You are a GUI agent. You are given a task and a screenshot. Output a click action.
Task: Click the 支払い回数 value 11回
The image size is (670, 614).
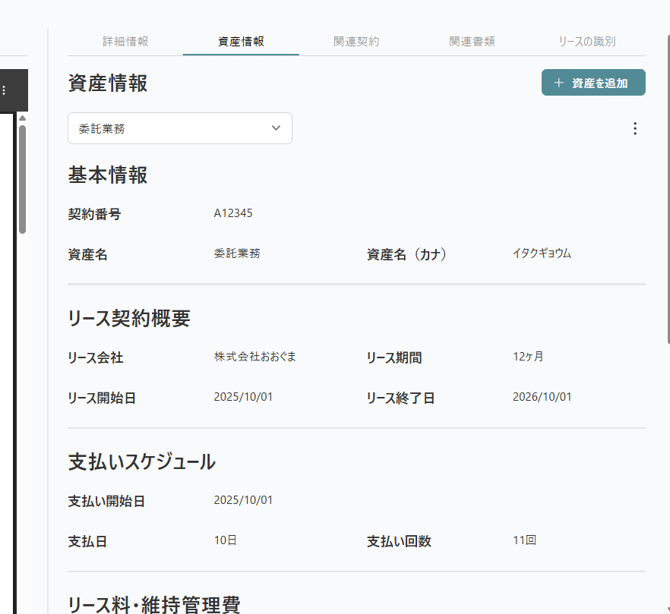524,540
